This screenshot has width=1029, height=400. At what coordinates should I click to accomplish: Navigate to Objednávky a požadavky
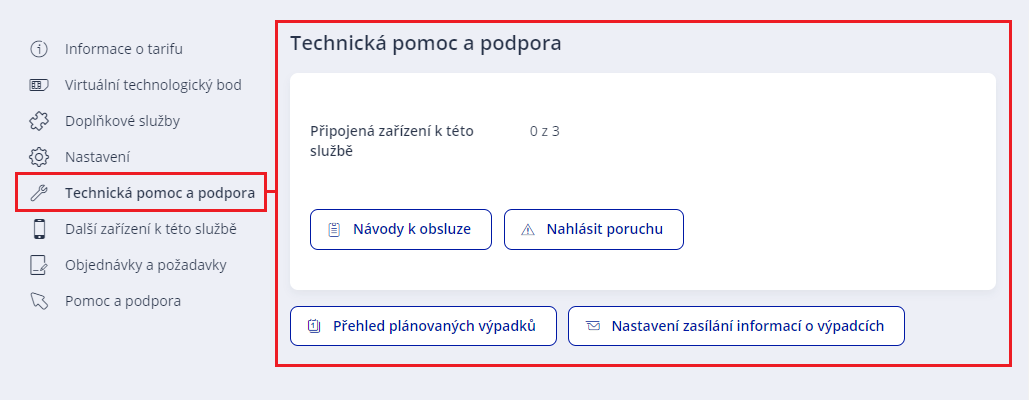(x=146, y=265)
